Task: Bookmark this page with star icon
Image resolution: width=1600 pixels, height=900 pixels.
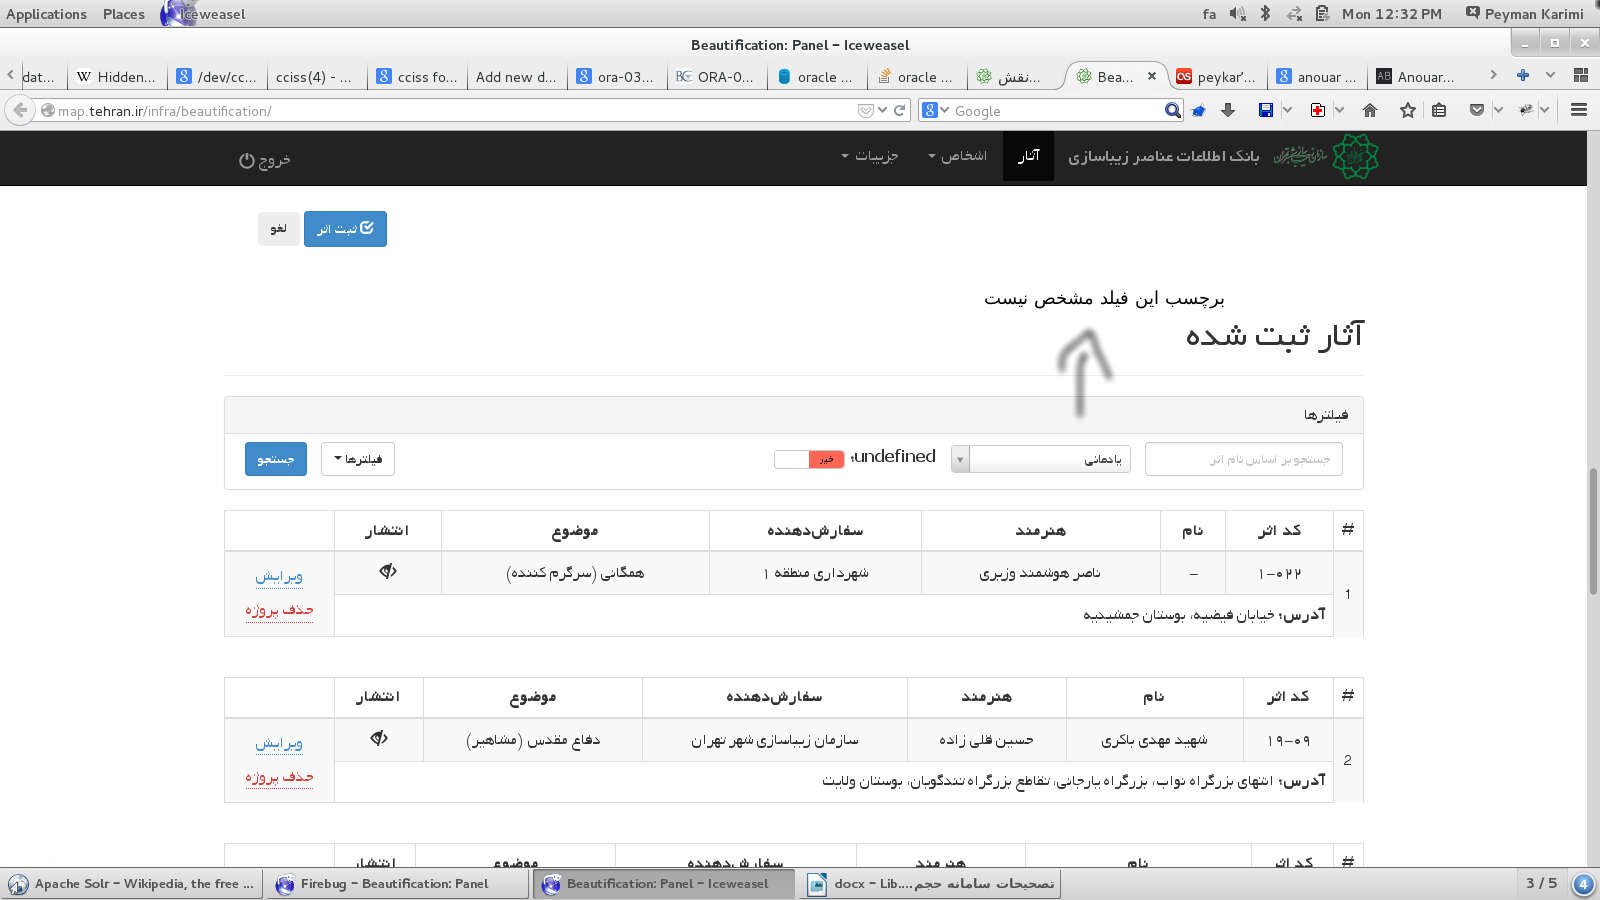Action: coord(1408,111)
